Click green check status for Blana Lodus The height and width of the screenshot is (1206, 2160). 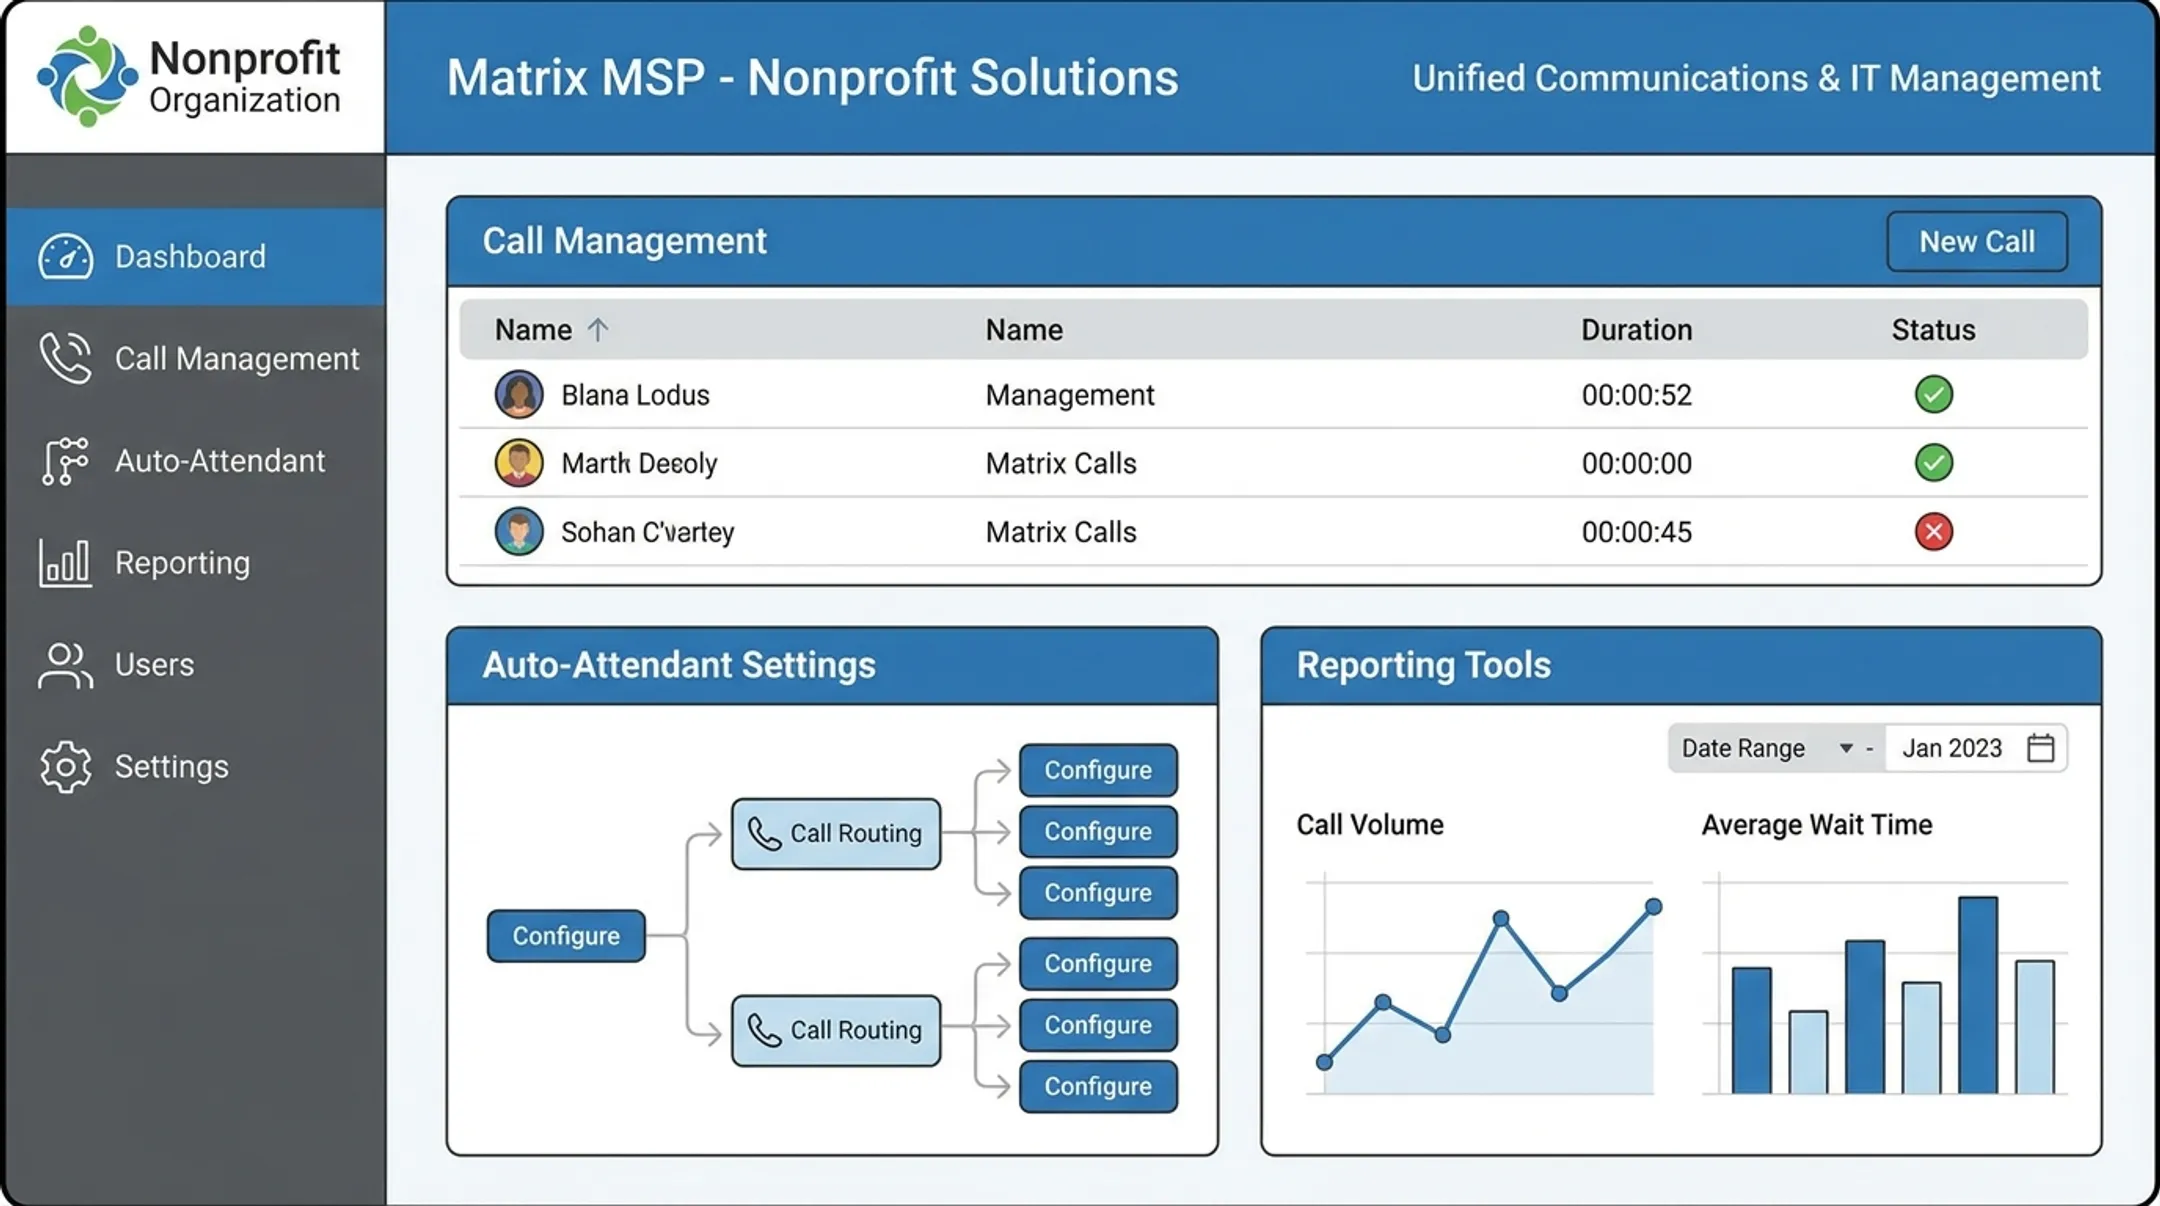point(1934,394)
